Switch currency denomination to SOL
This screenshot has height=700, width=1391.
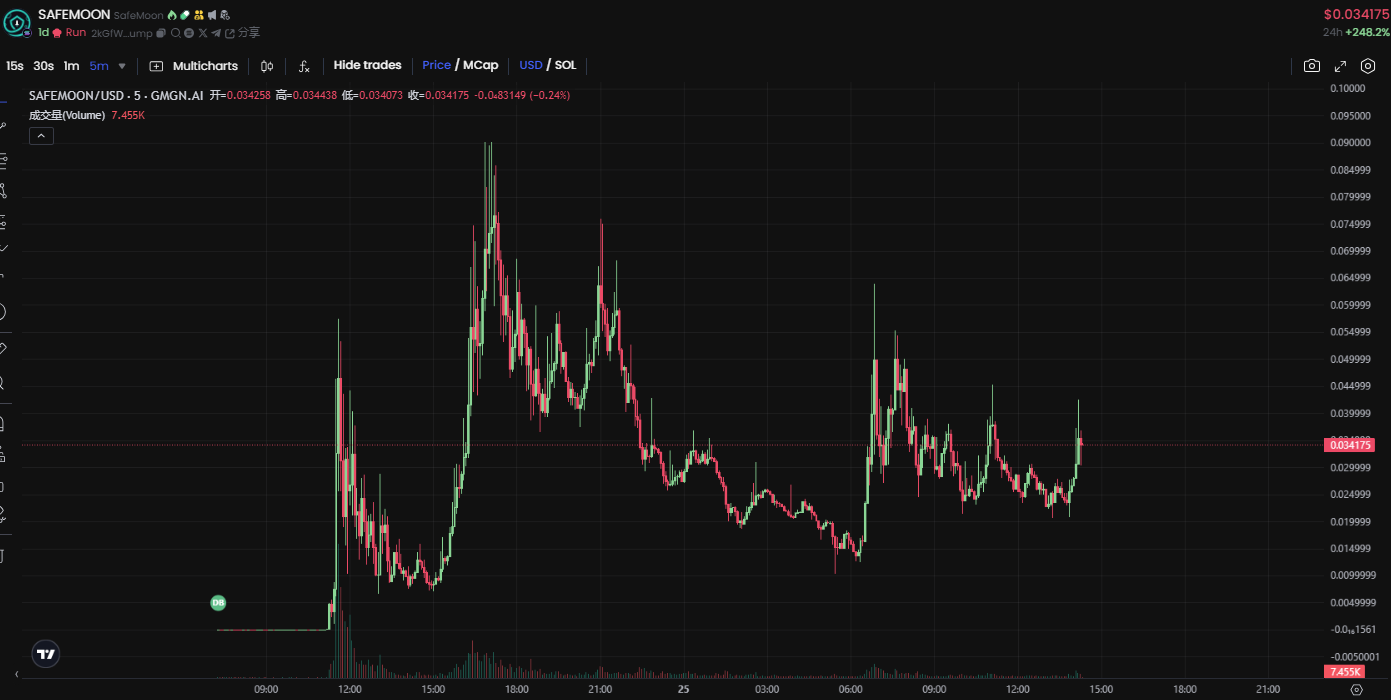(x=565, y=65)
